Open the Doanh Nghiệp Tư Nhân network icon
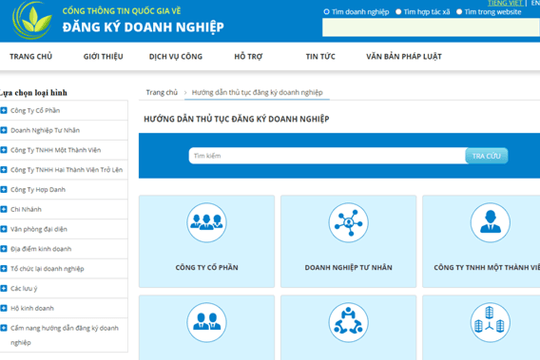This screenshot has height=360, width=540. 348,223
